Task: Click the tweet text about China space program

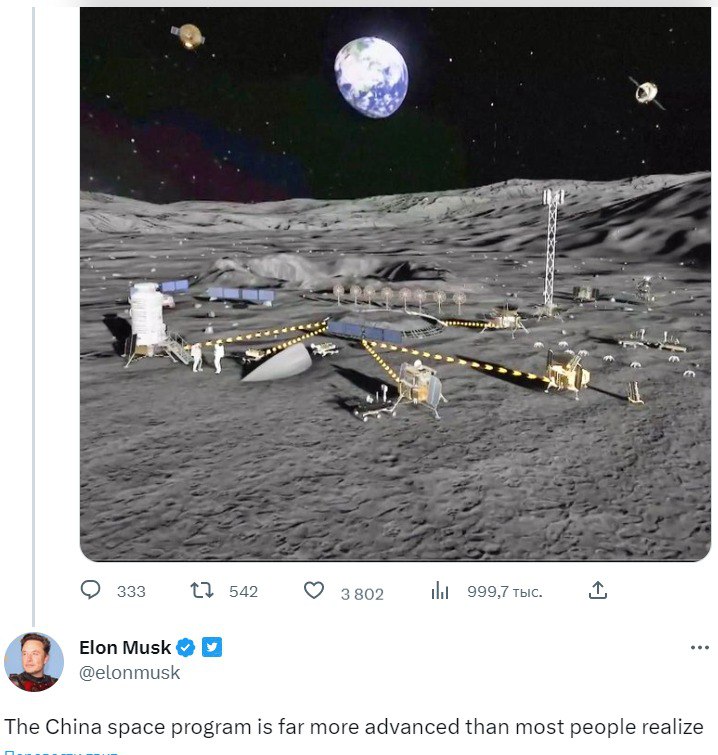Action: coord(354,726)
